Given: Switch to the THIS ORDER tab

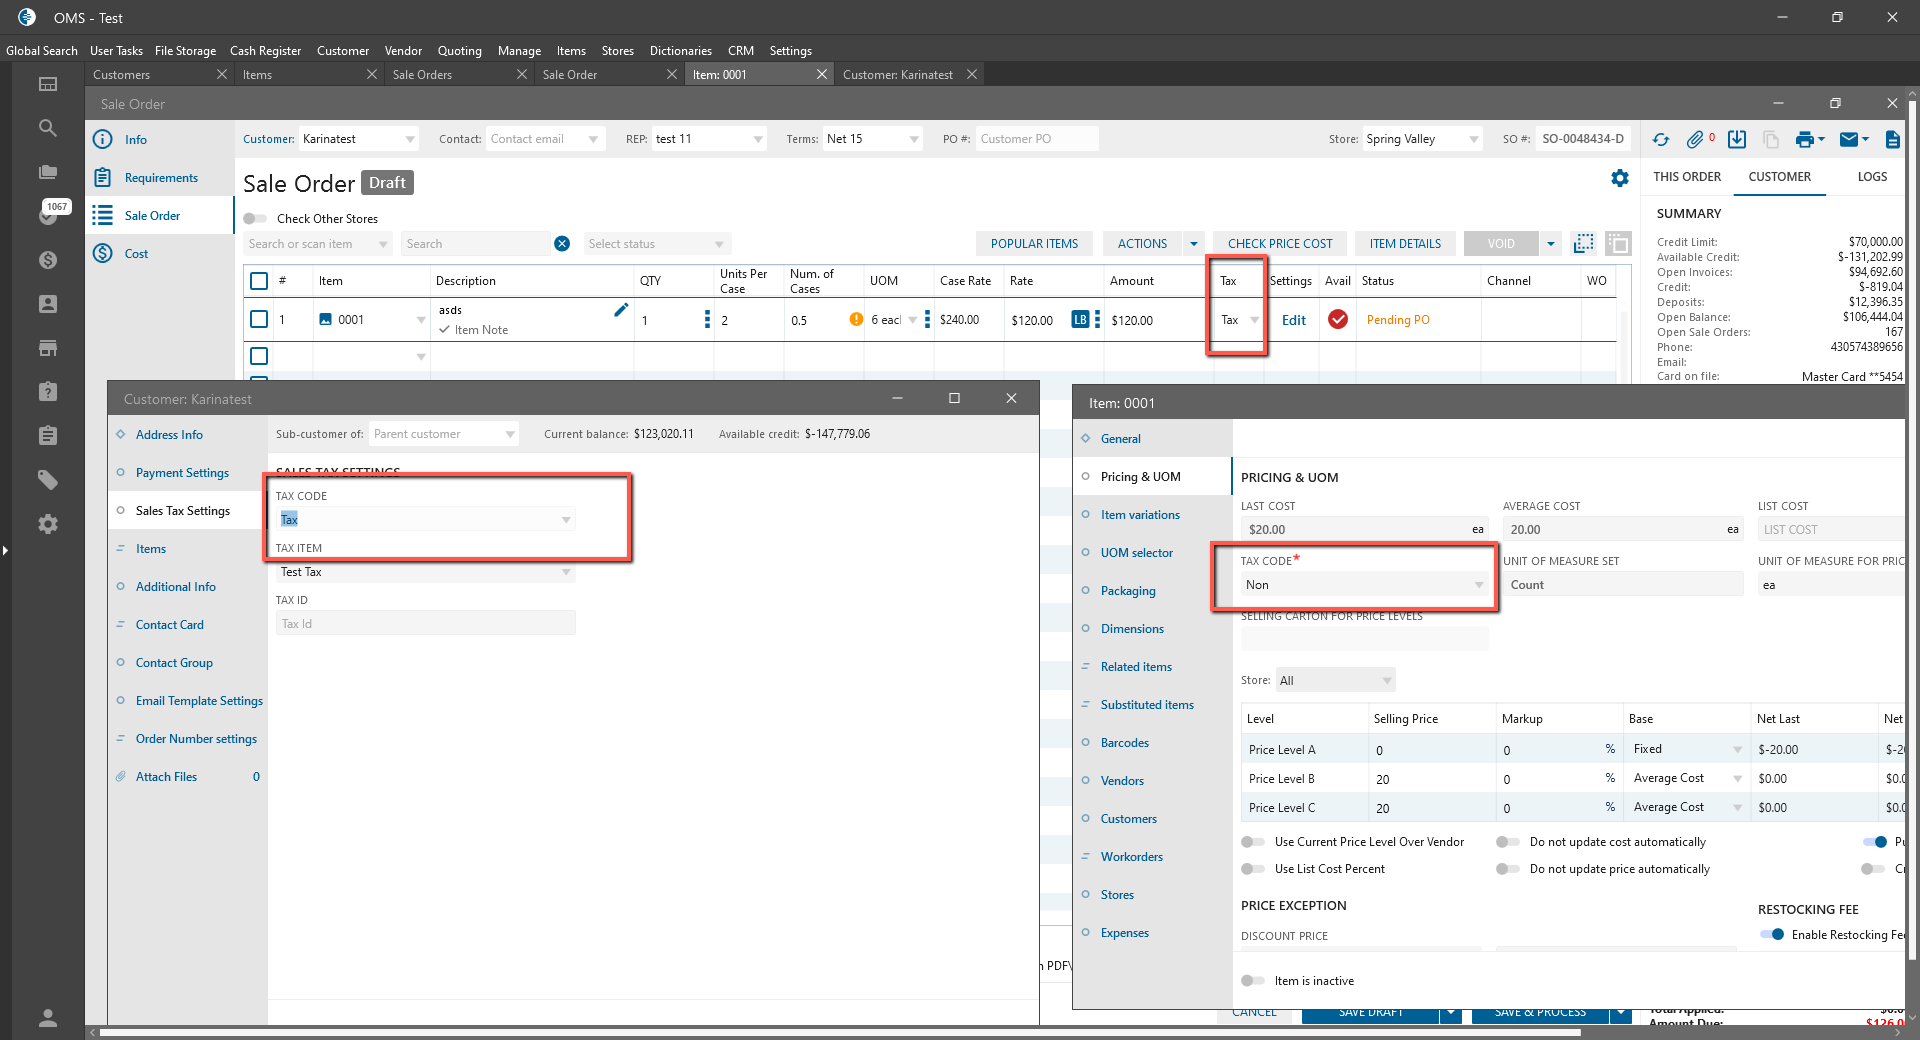Looking at the screenshot, I should click(1687, 177).
